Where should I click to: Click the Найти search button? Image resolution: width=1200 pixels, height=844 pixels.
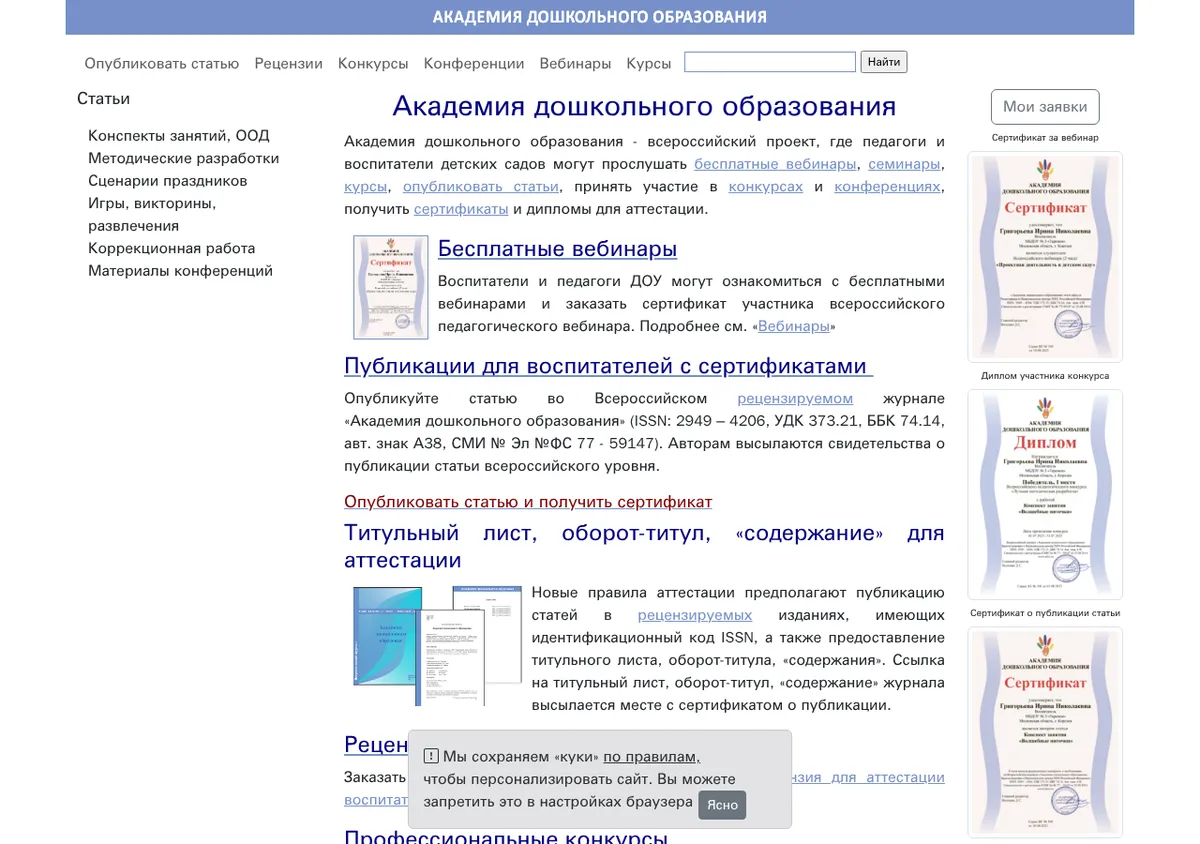[x=884, y=62]
